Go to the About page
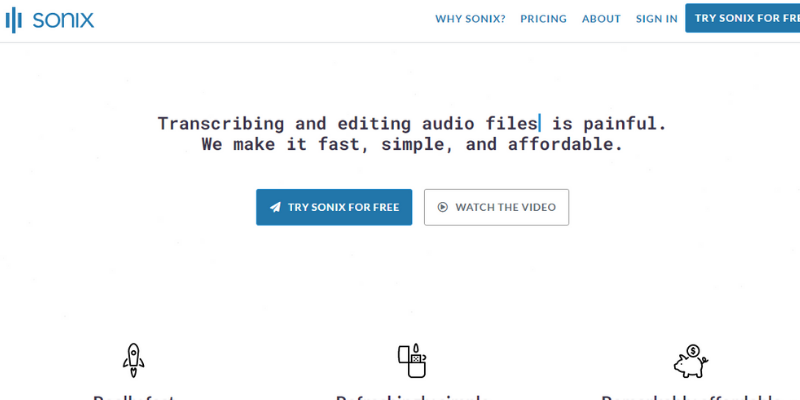 coord(601,19)
